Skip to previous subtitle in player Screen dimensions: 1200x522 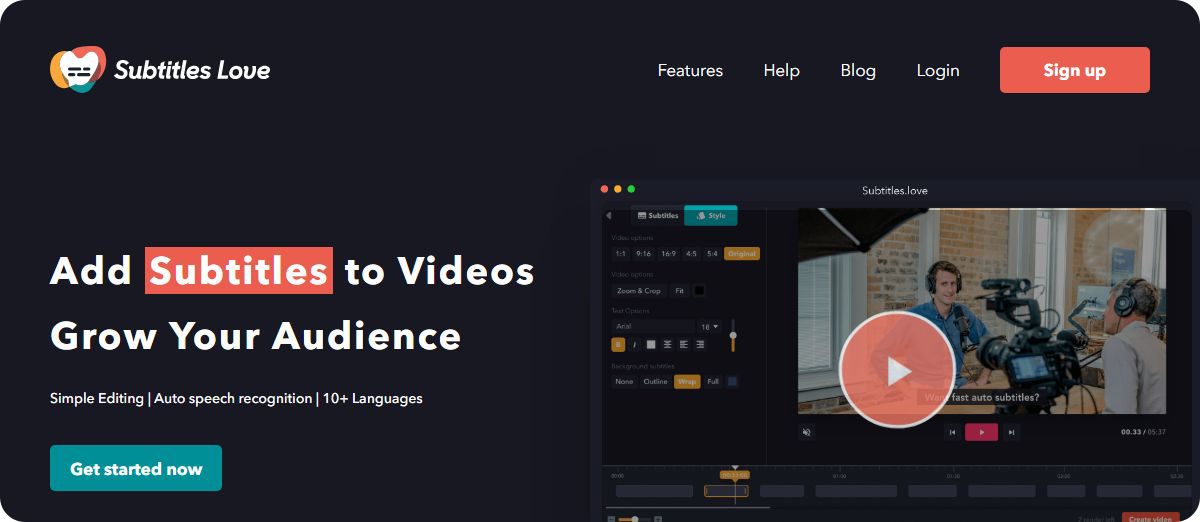coord(952,432)
